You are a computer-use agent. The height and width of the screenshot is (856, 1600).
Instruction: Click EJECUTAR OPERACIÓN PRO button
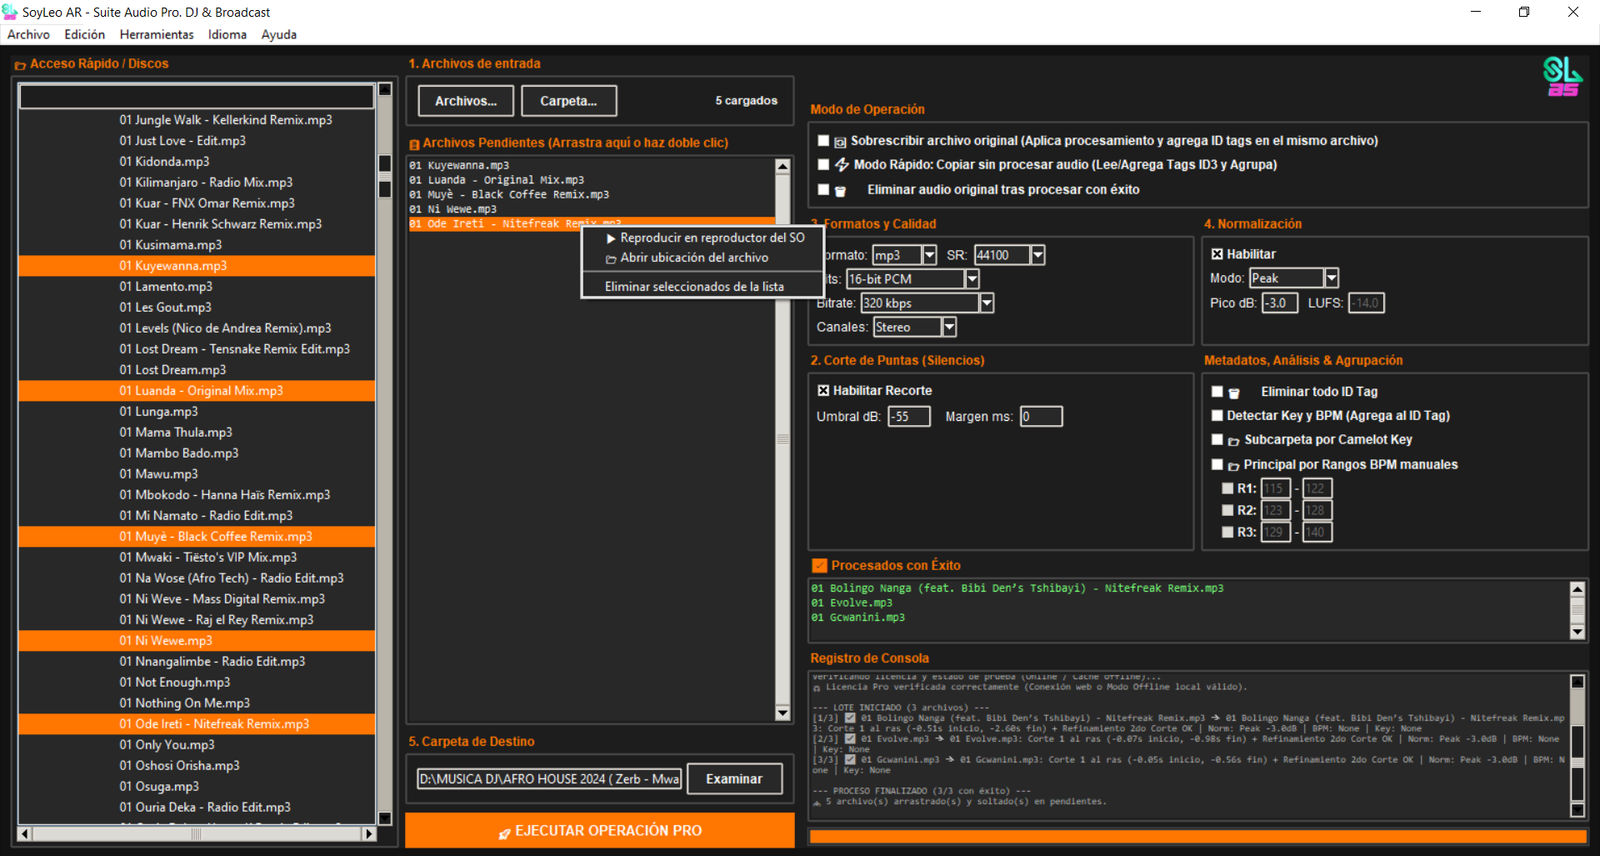pyautogui.click(x=600, y=831)
